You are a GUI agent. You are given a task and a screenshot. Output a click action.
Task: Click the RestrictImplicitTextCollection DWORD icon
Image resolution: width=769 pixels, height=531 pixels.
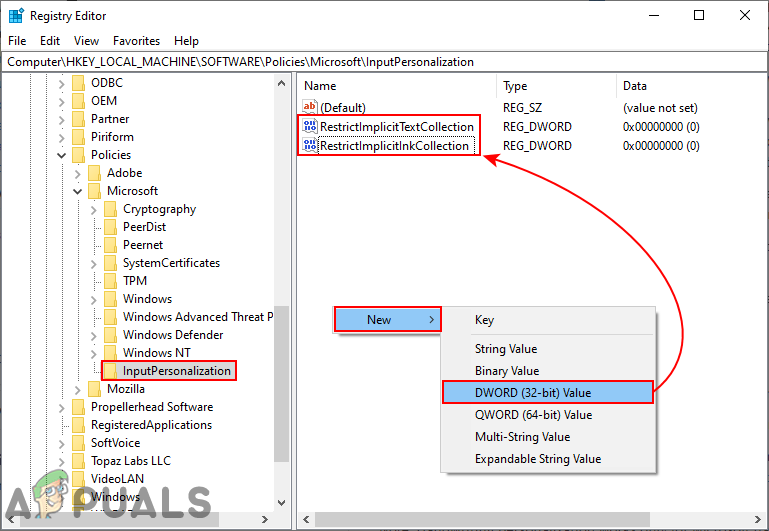309,126
